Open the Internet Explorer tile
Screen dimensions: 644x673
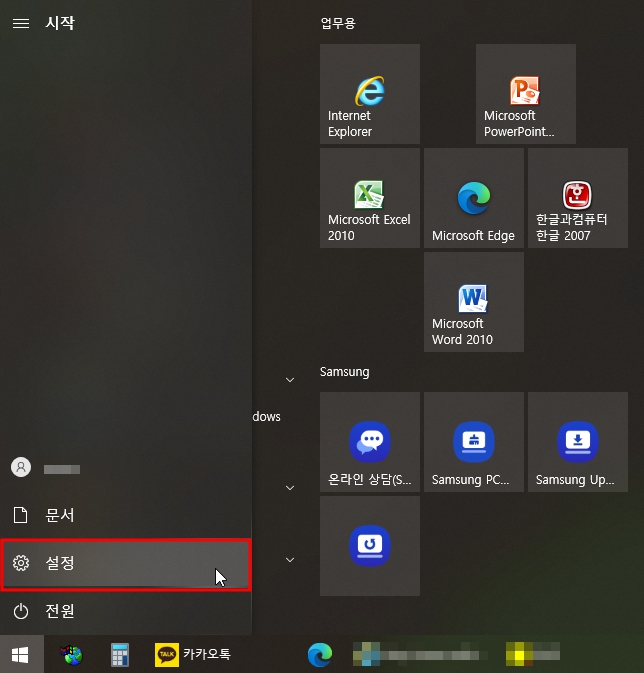(370, 94)
